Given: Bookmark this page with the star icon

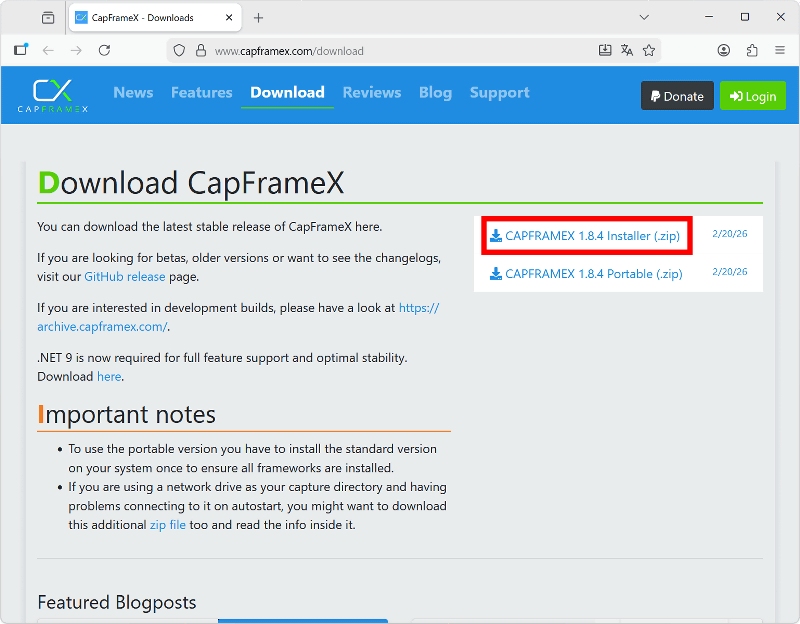Looking at the screenshot, I should [649, 50].
